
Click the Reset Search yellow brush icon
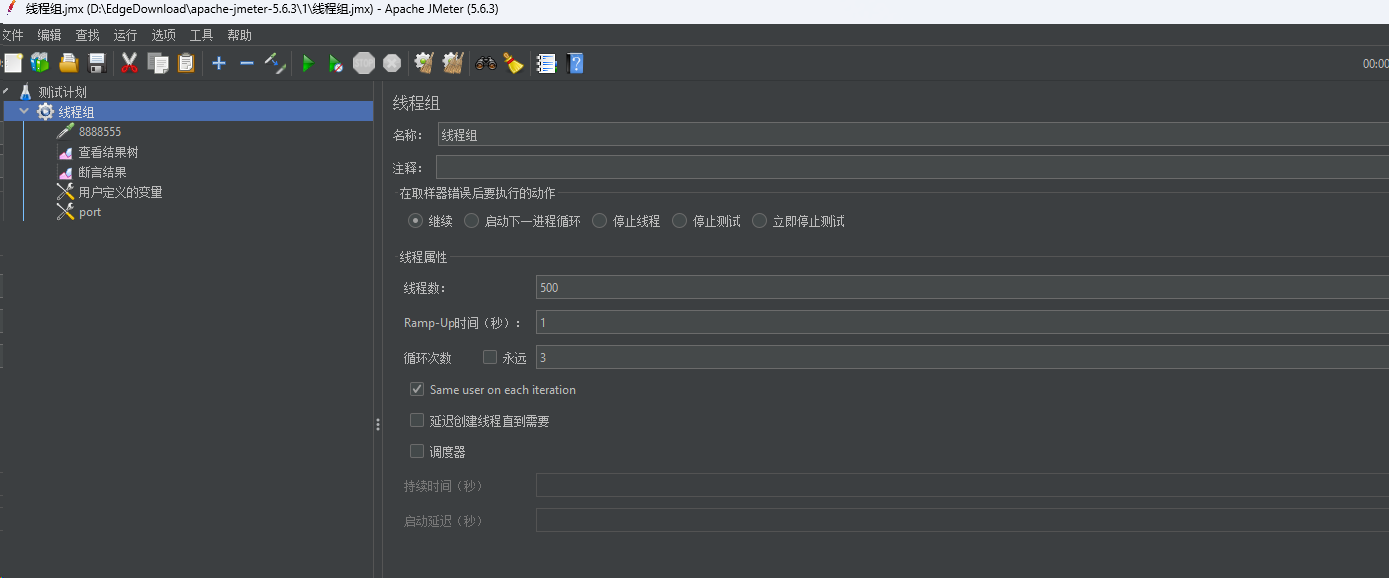click(x=513, y=63)
